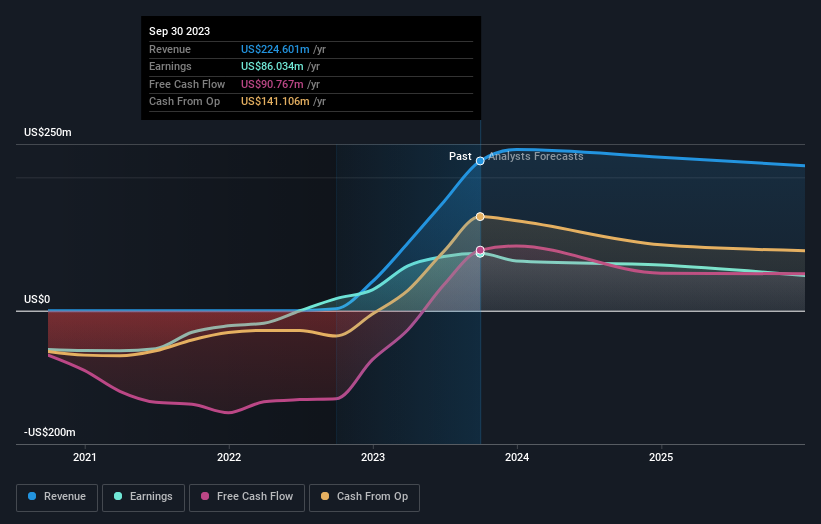The width and height of the screenshot is (821, 524).
Task: Click the orange Cash From Op data point
Action: (x=480, y=216)
